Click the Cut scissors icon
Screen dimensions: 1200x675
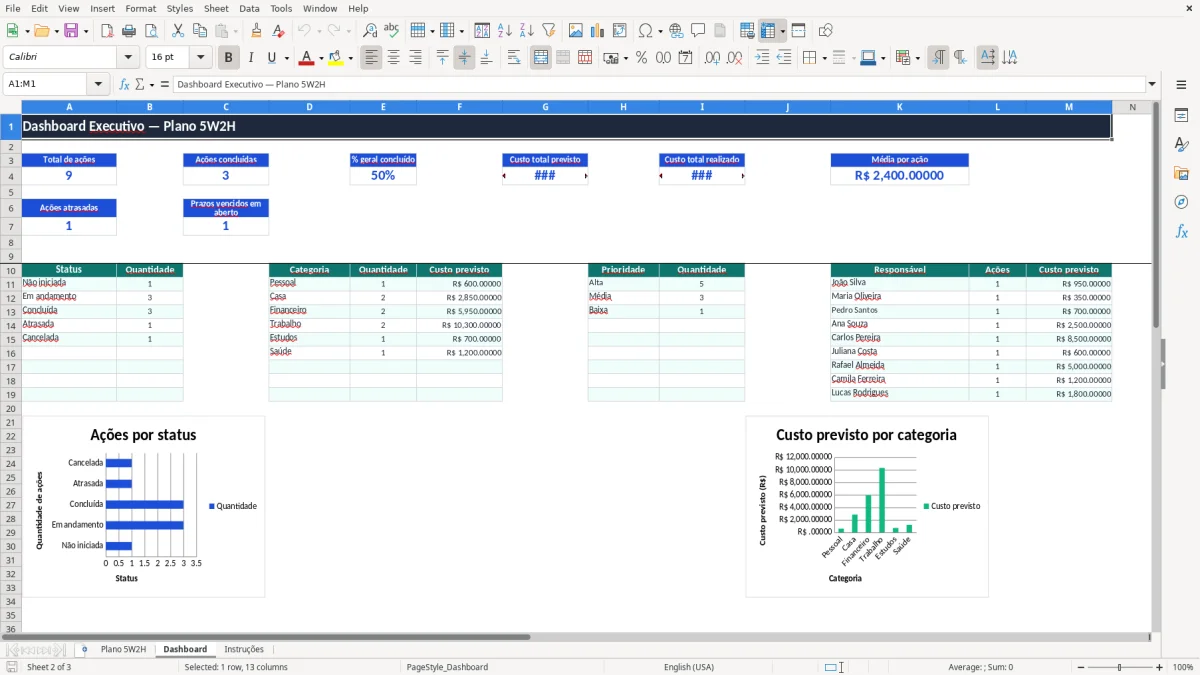pos(178,31)
